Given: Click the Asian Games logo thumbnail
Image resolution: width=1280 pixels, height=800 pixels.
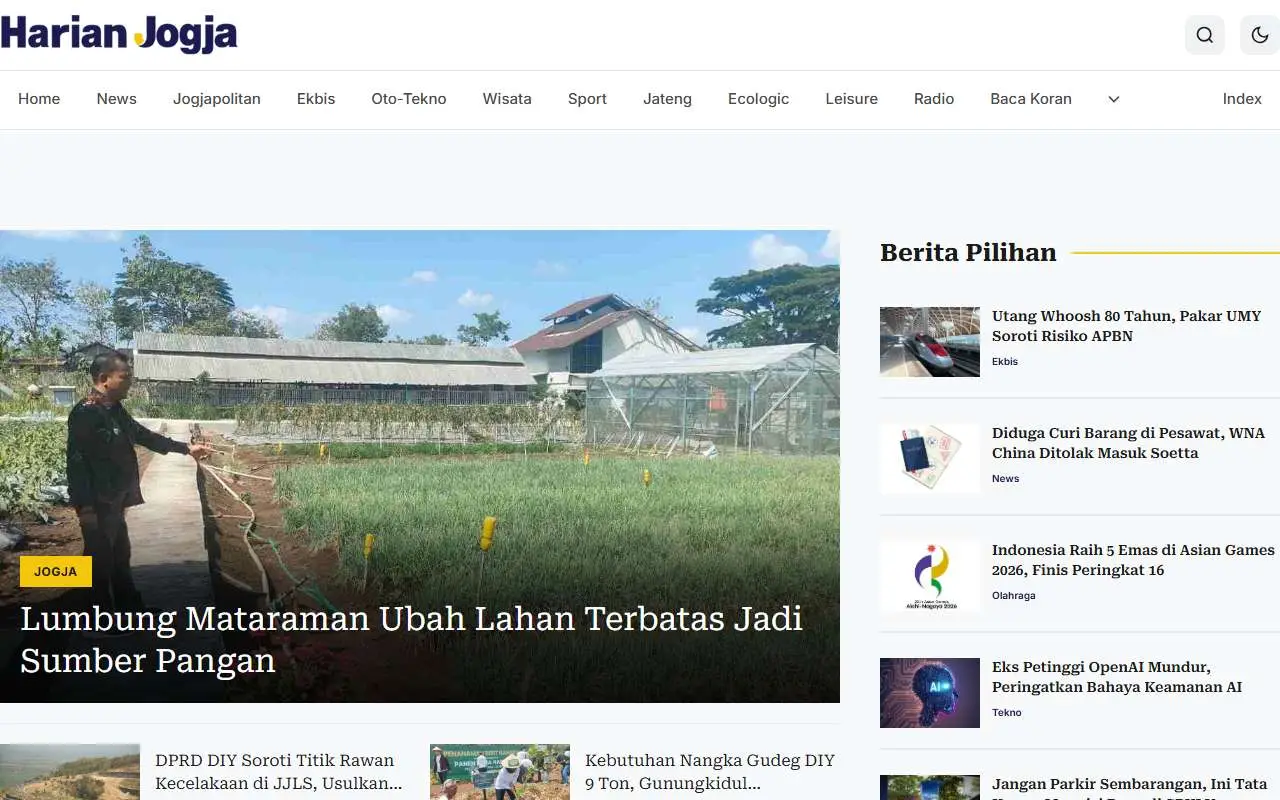Looking at the screenshot, I should tap(930, 576).
